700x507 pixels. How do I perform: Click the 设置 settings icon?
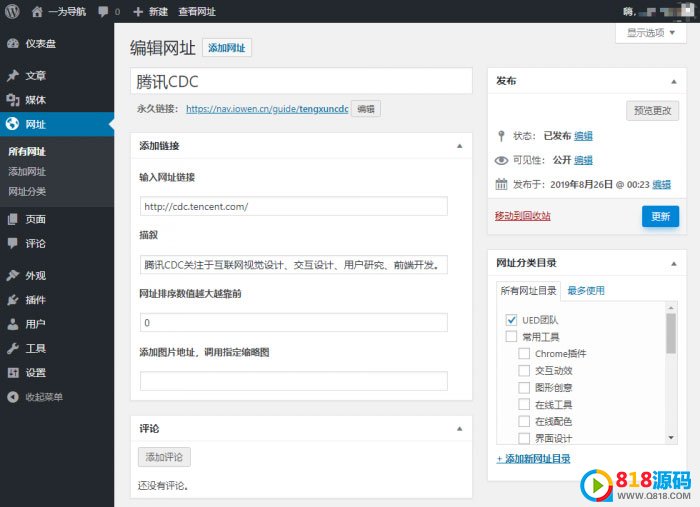tap(13, 372)
